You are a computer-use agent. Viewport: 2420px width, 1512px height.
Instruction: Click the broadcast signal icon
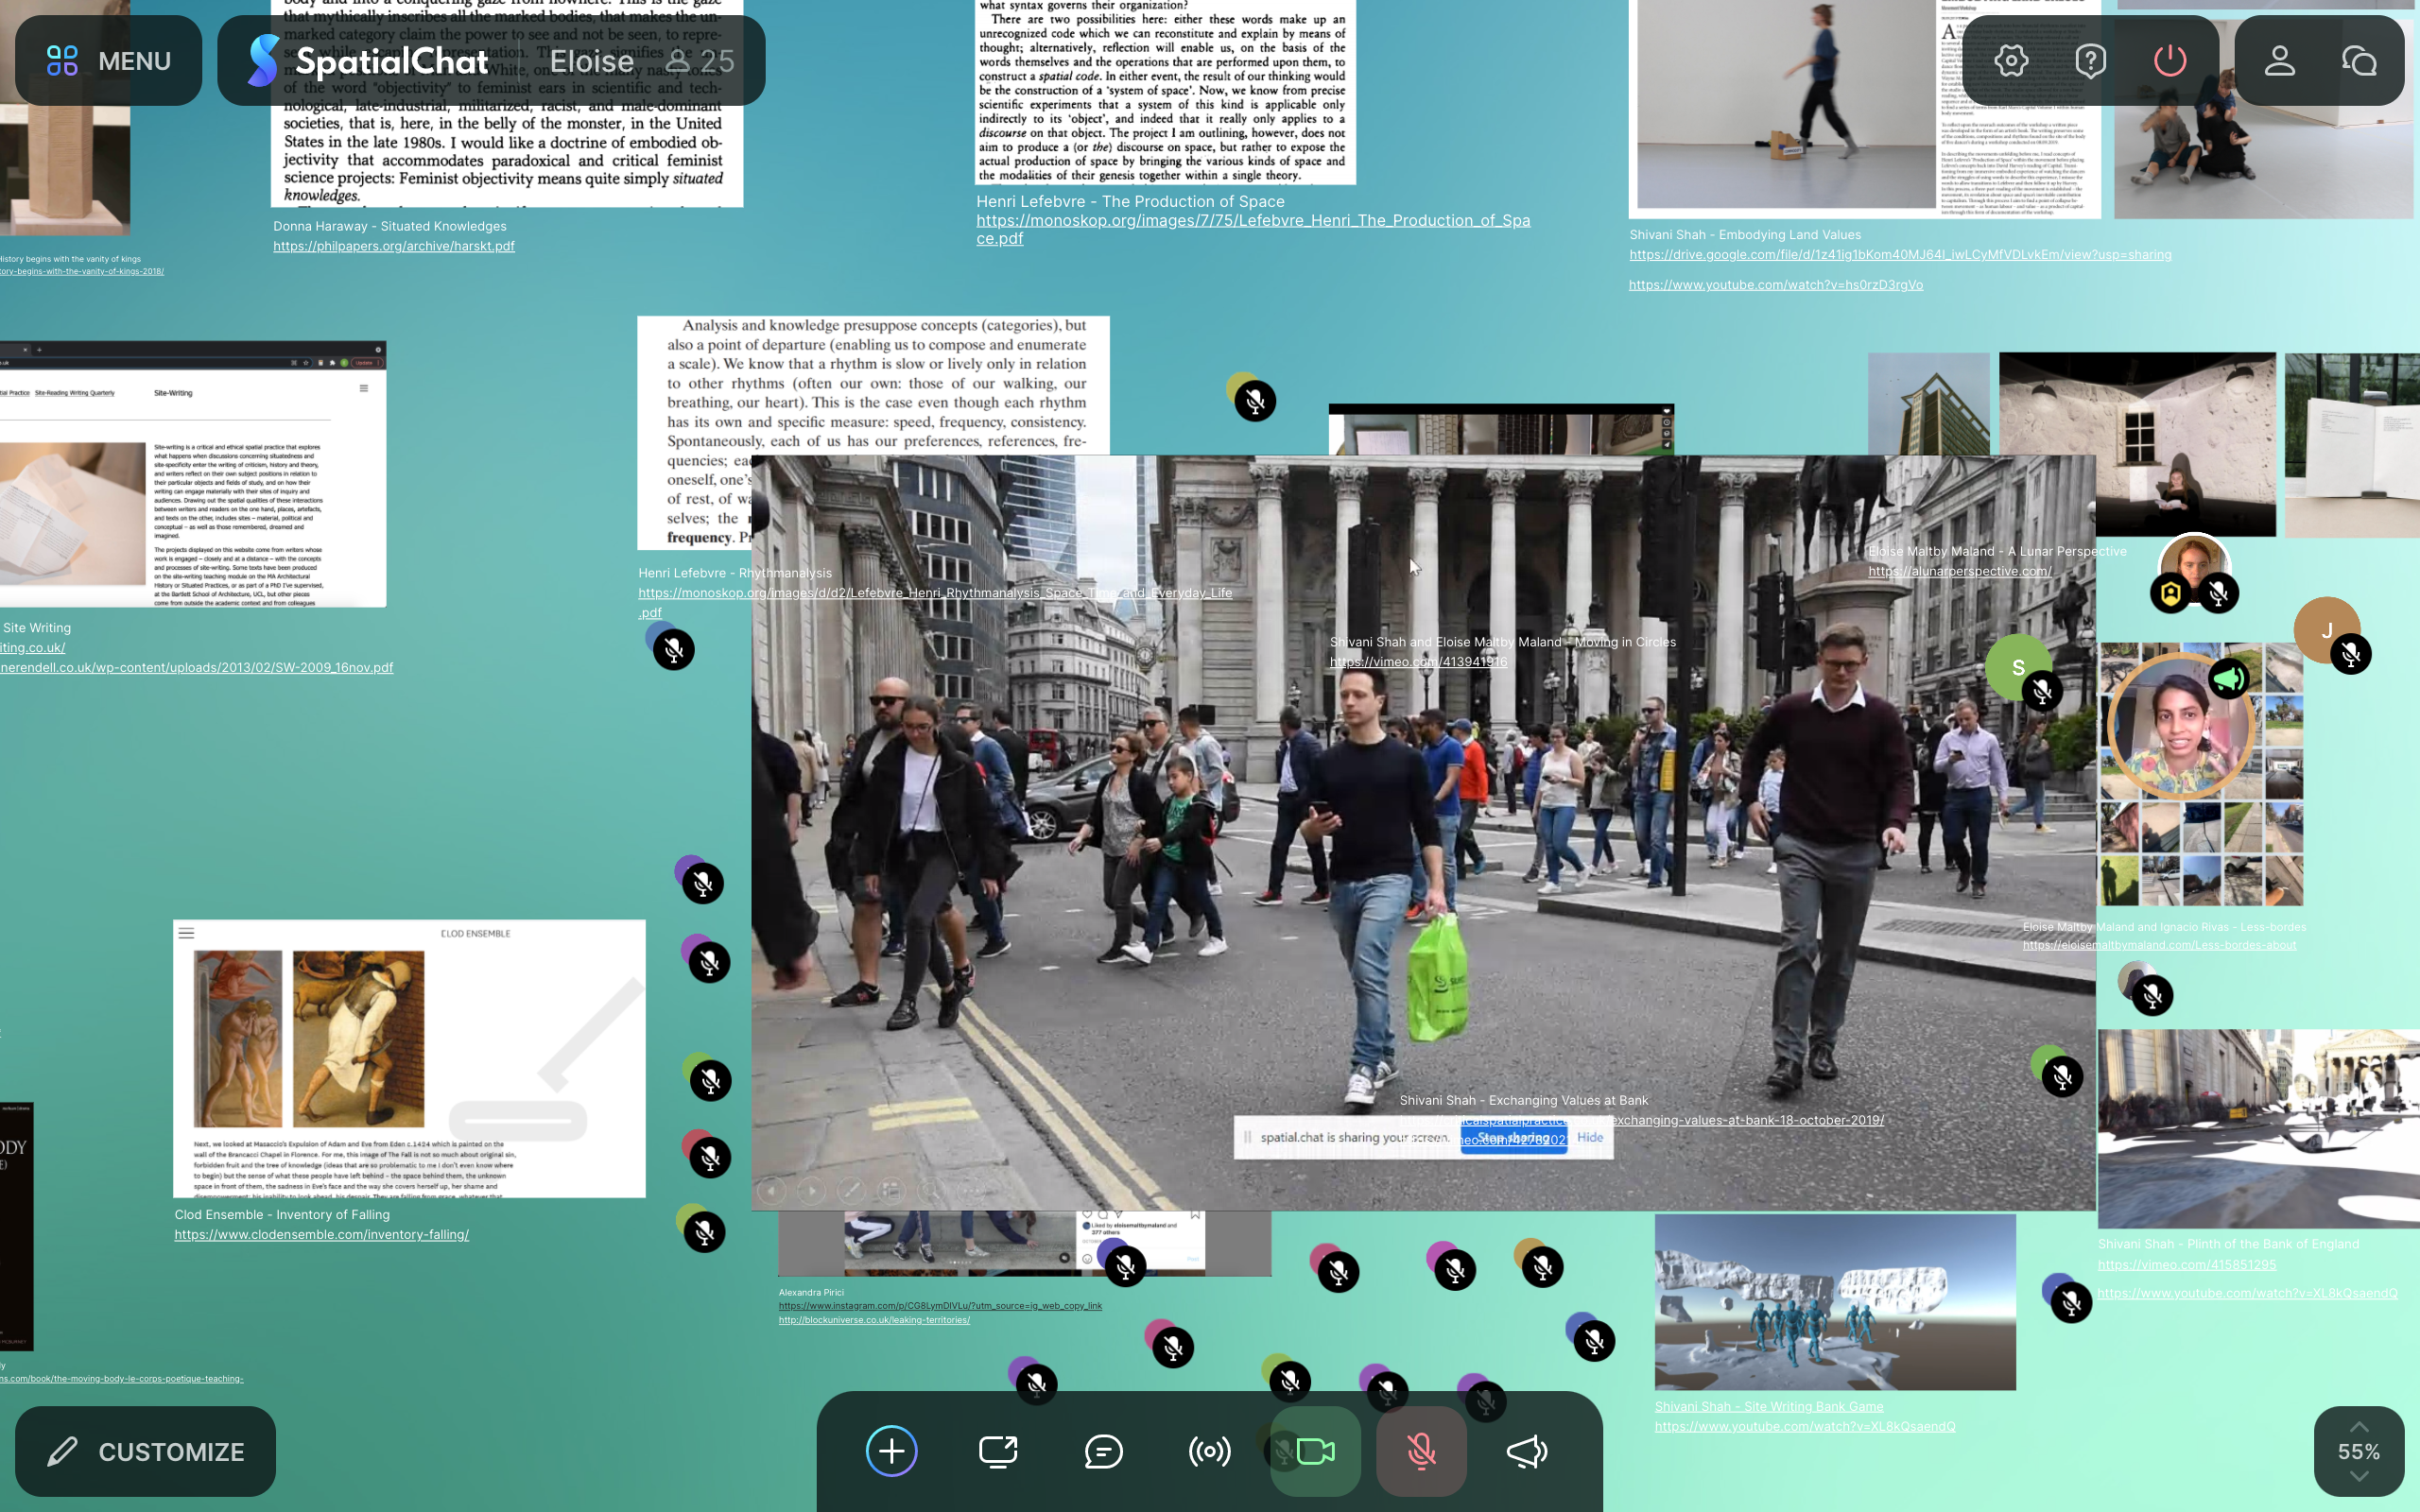pyautogui.click(x=1209, y=1451)
